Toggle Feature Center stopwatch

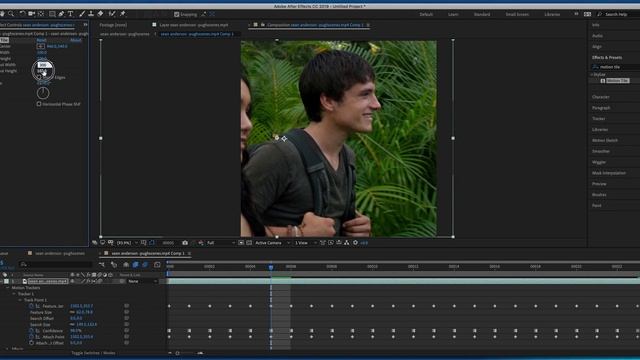(31, 306)
